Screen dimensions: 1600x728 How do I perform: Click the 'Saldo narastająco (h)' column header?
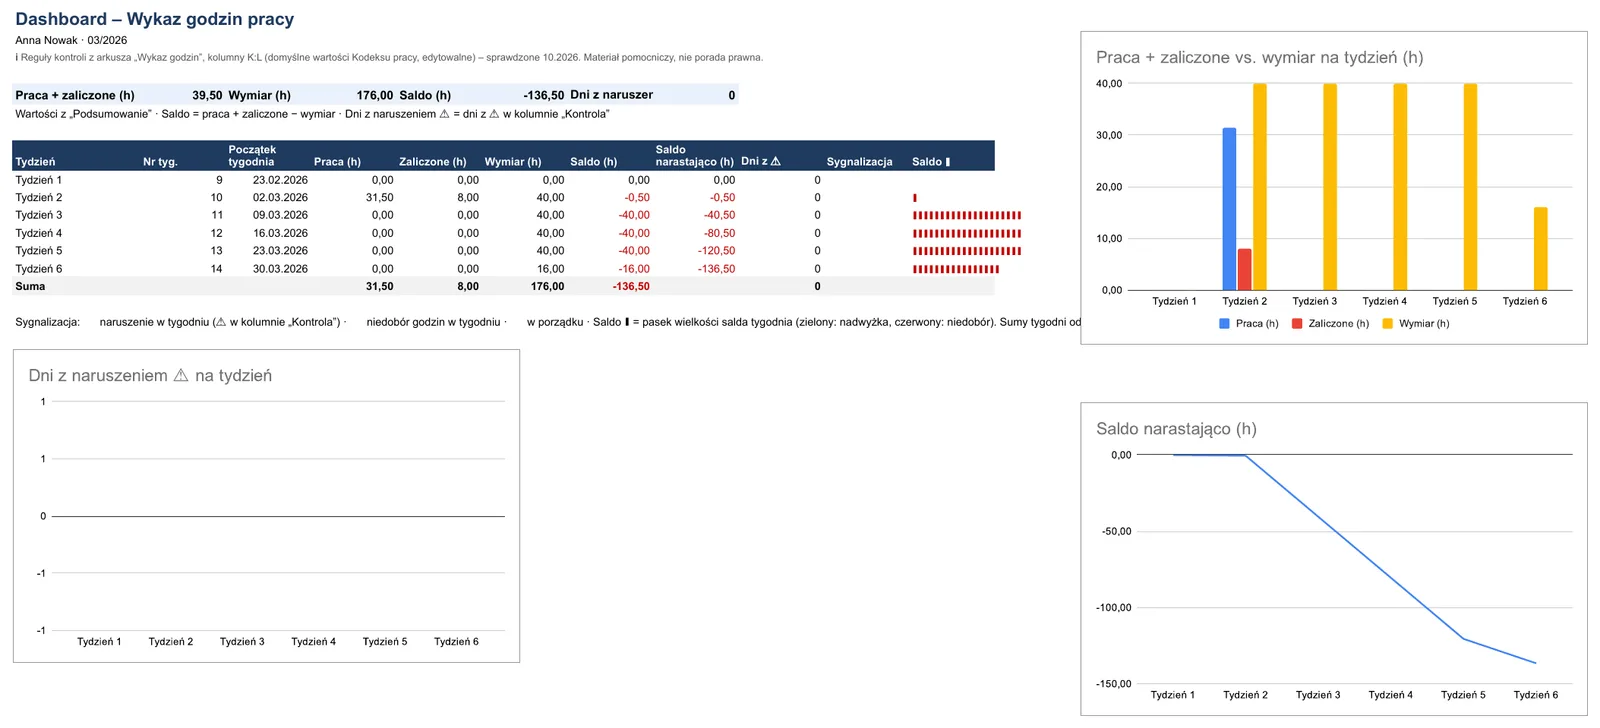(695, 156)
